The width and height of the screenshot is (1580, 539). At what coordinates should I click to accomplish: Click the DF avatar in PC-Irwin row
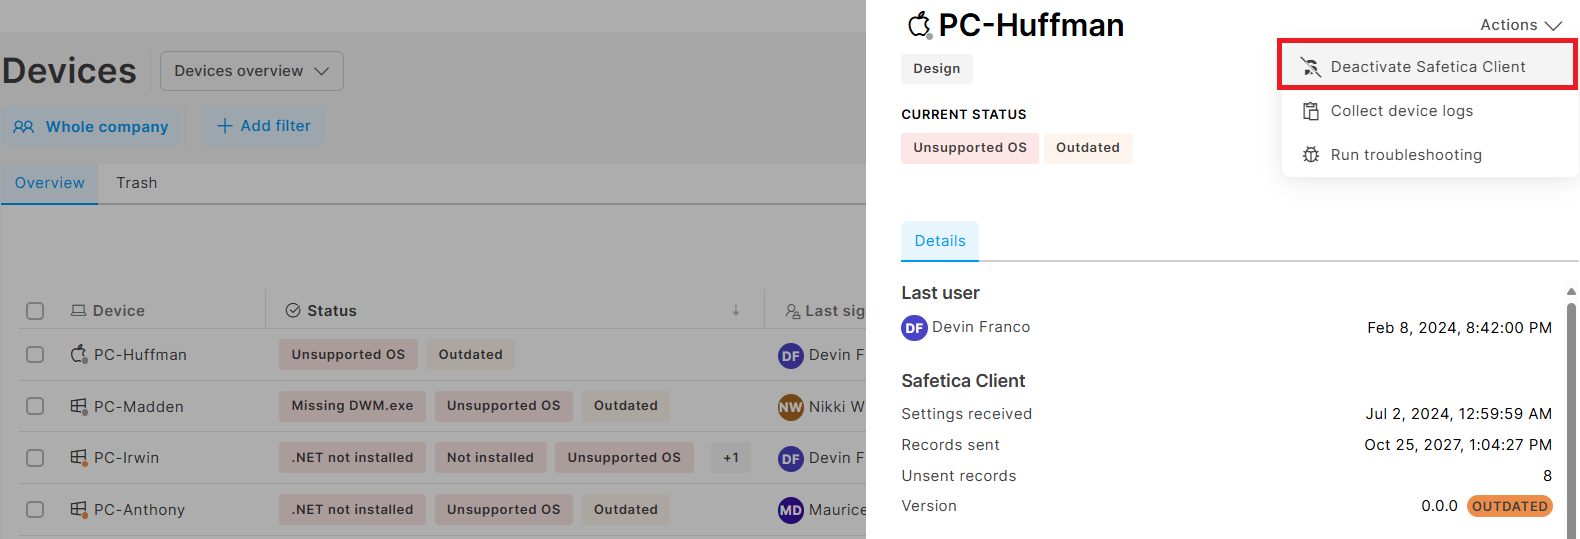pos(791,458)
